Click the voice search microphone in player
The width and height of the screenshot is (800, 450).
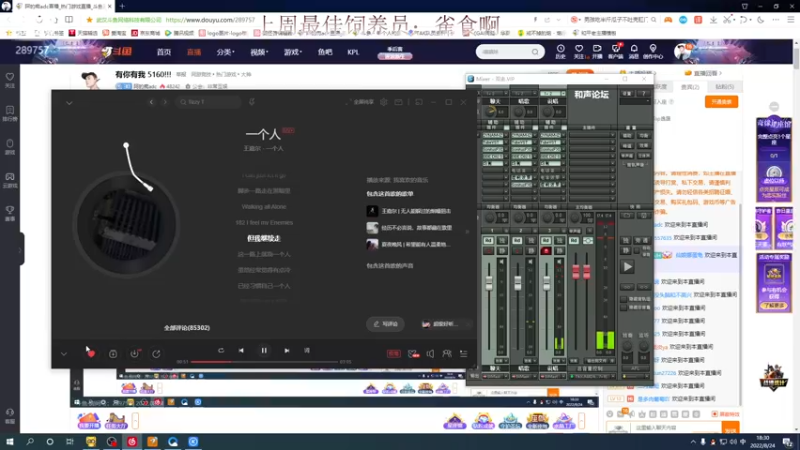[252, 102]
